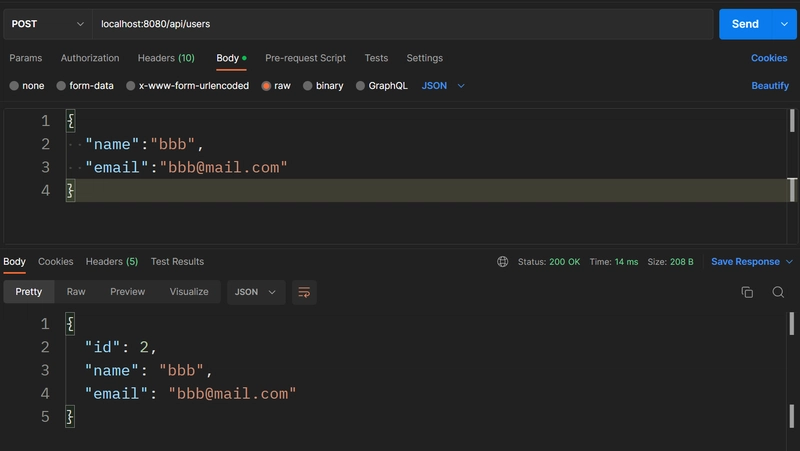Switch to the Headers (10) request tab
The height and width of the screenshot is (451, 800).
click(x=166, y=58)
